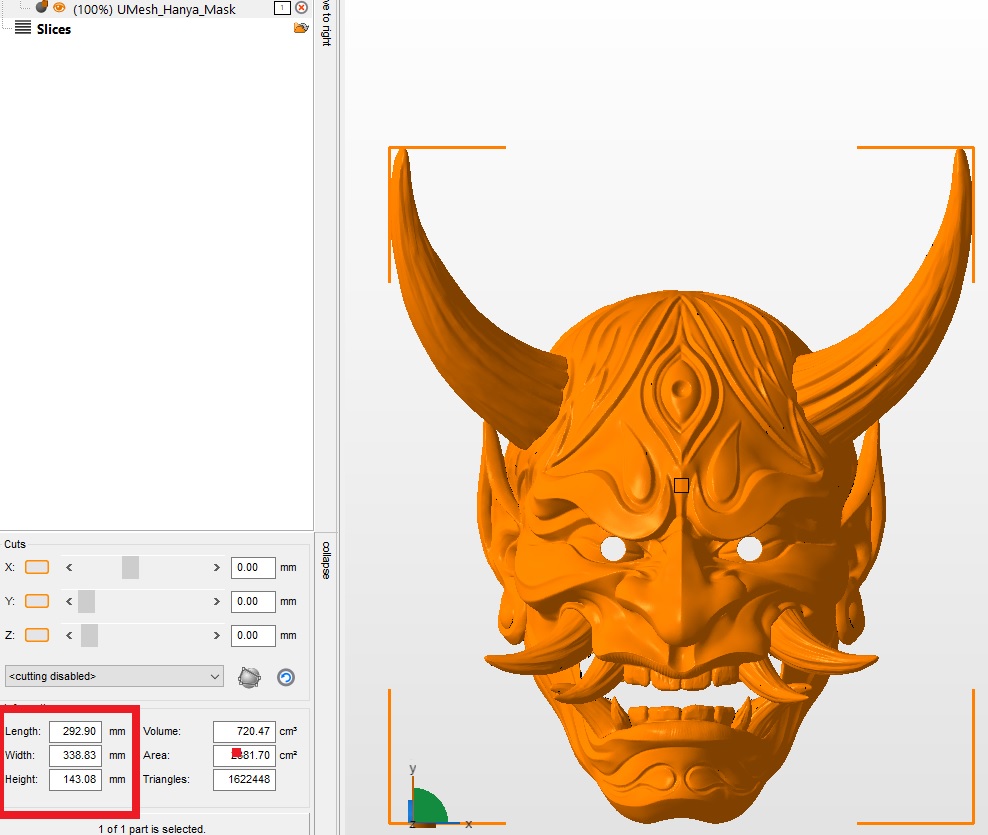
Task: Toggle the Z cut plane button
Action: [x=37, y=635]
